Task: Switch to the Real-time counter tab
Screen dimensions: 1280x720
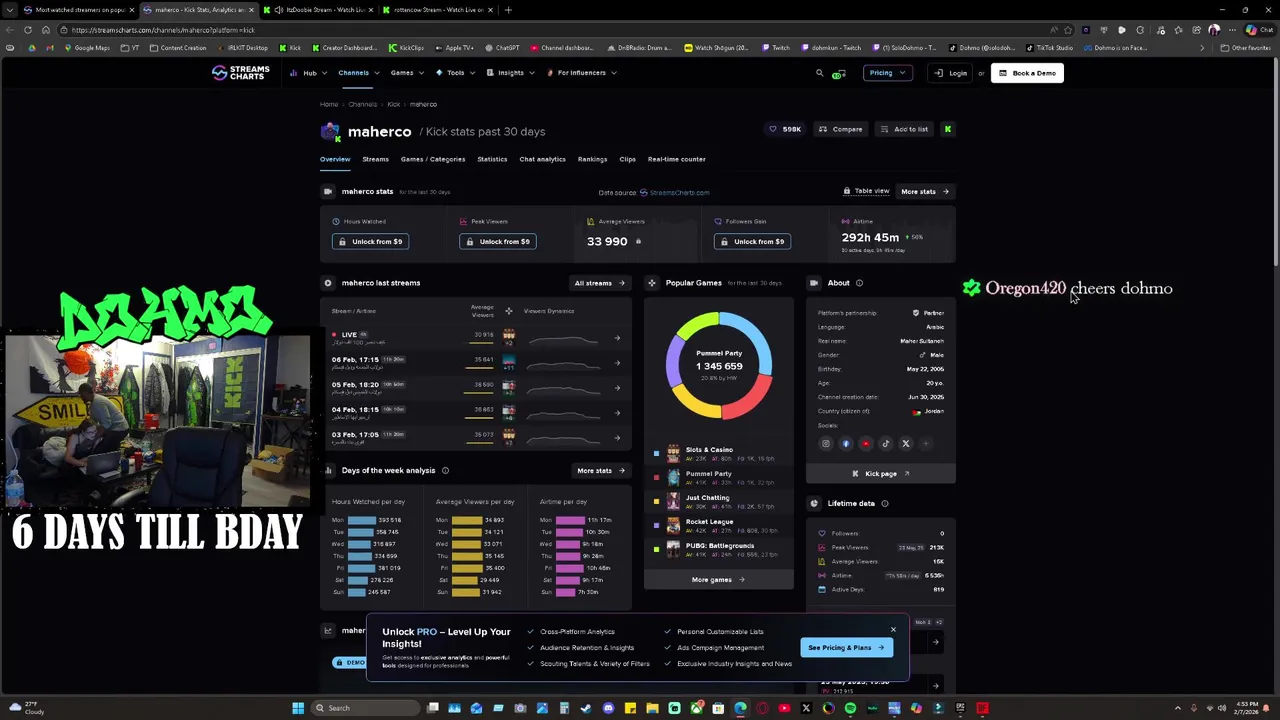Action: (x=676, y=159)
